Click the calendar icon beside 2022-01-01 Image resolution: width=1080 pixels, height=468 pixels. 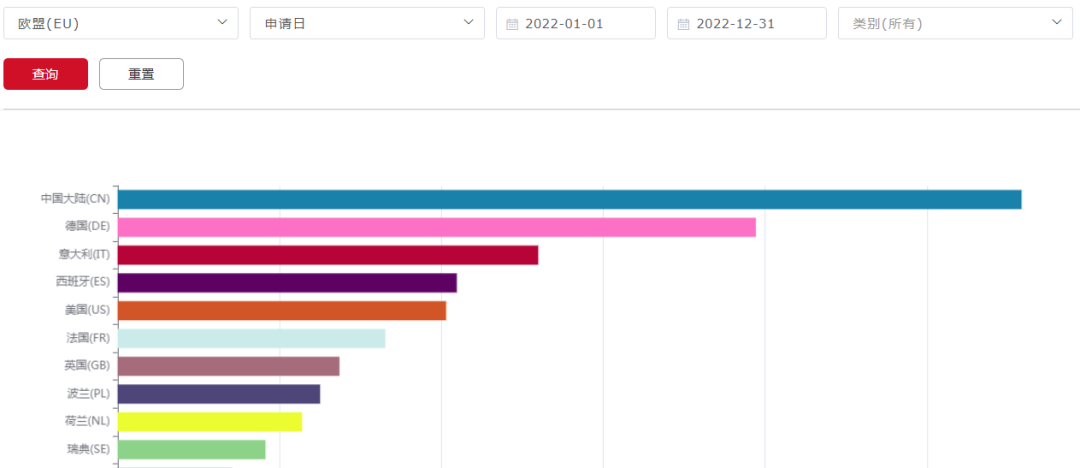point(512,24)
